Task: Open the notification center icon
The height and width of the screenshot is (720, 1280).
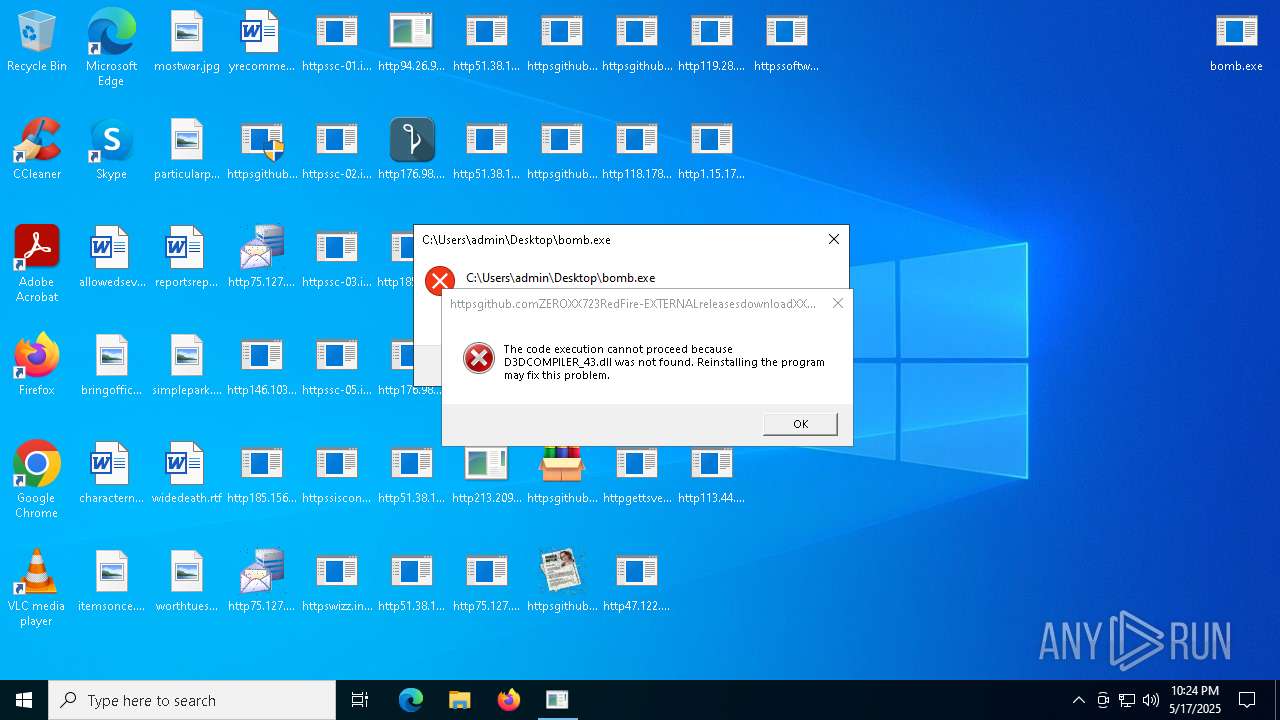Action: 1247,700
